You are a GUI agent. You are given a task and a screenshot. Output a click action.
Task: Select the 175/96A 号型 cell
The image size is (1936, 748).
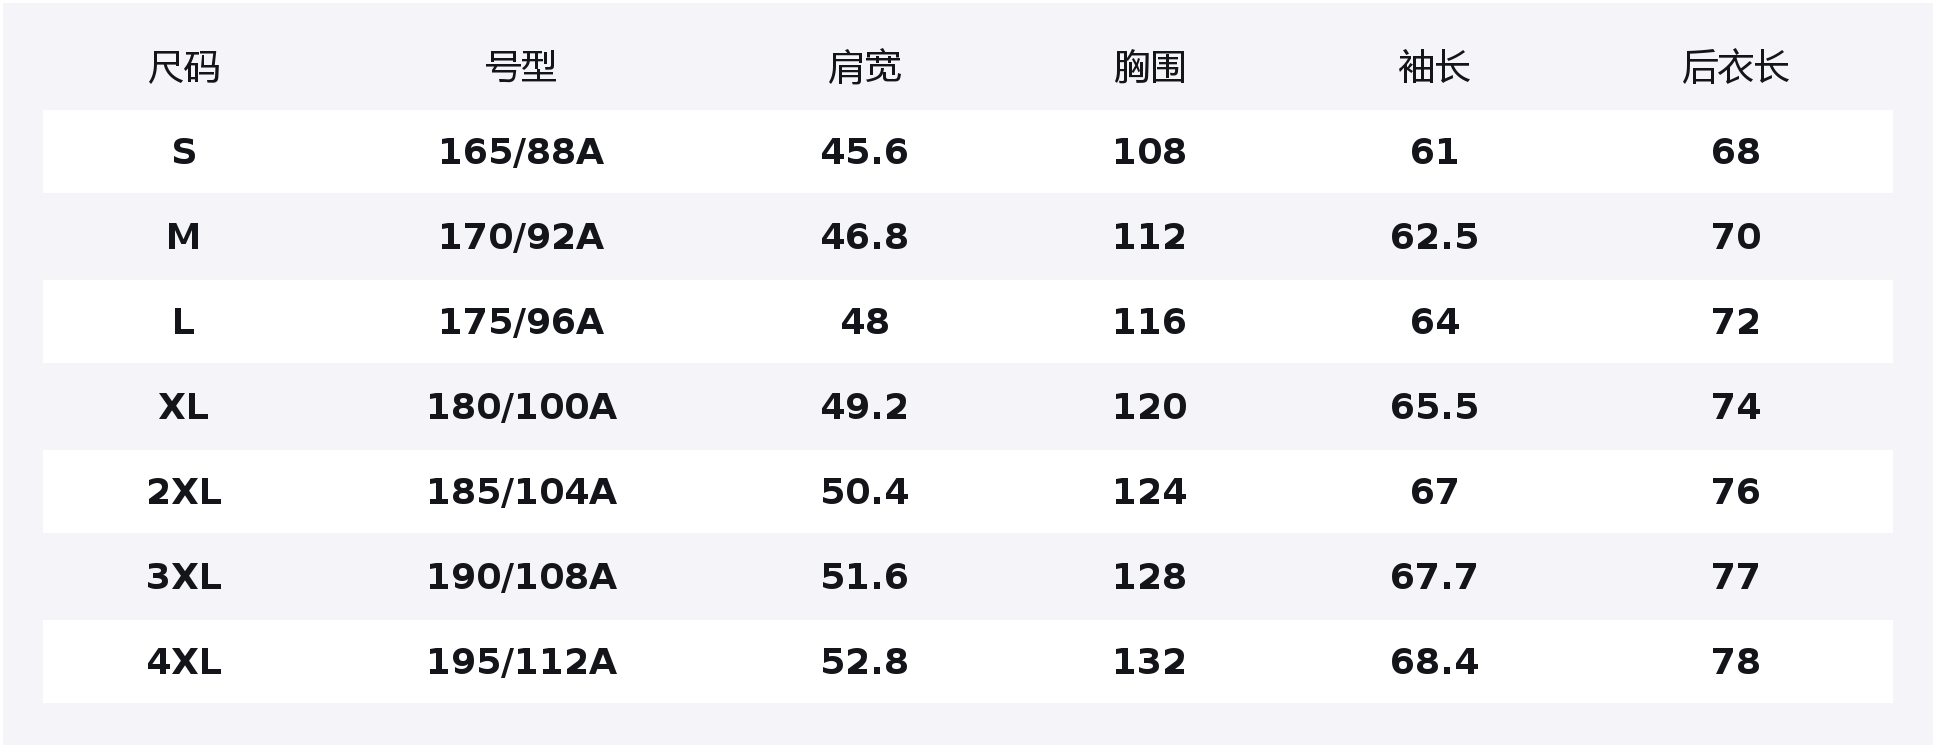click(520, 322)
